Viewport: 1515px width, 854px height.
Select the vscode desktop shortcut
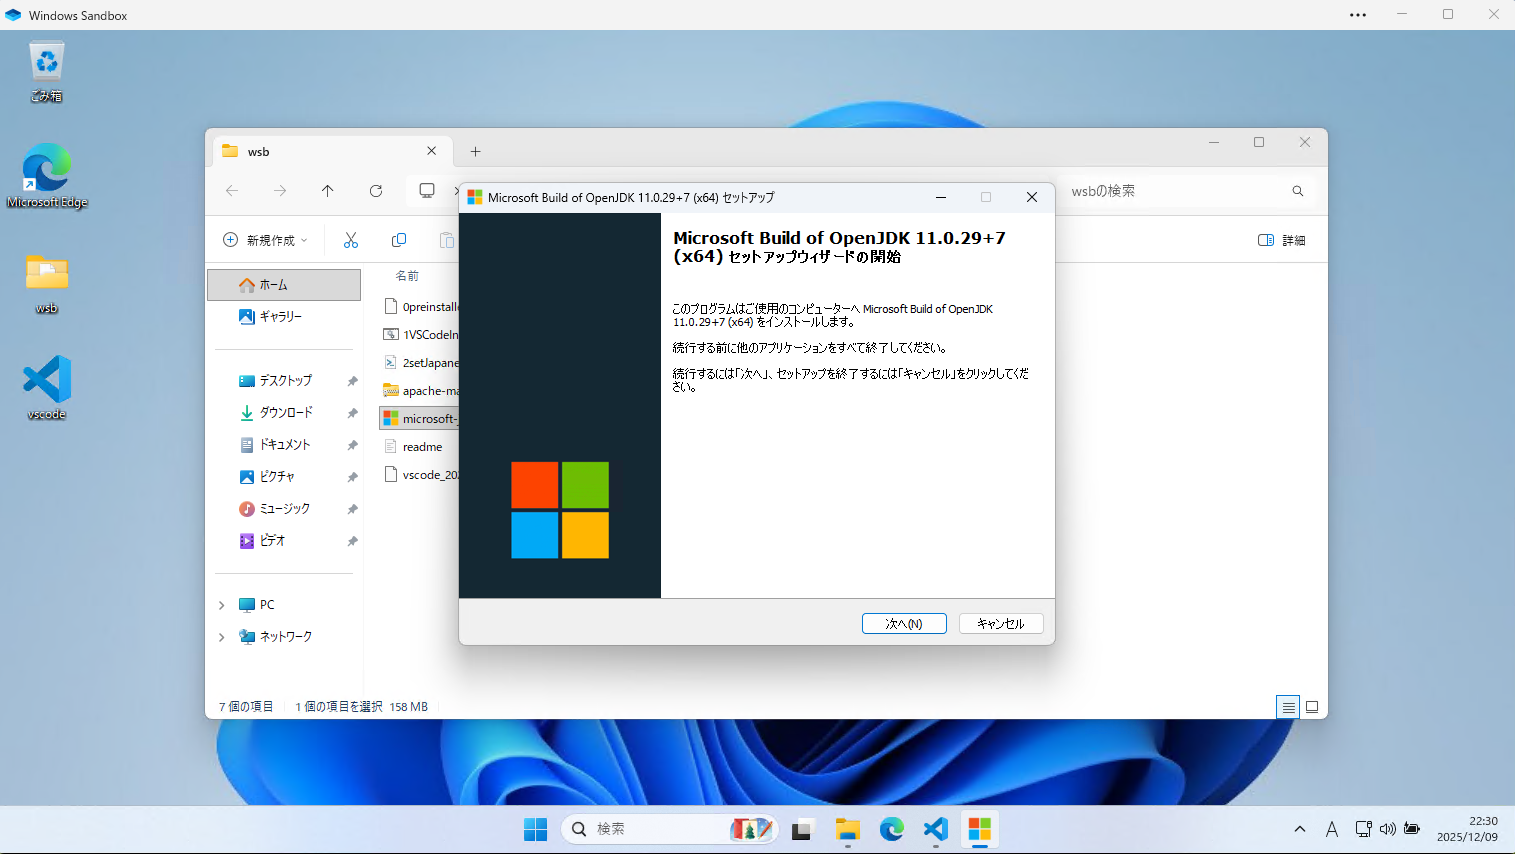47,388
